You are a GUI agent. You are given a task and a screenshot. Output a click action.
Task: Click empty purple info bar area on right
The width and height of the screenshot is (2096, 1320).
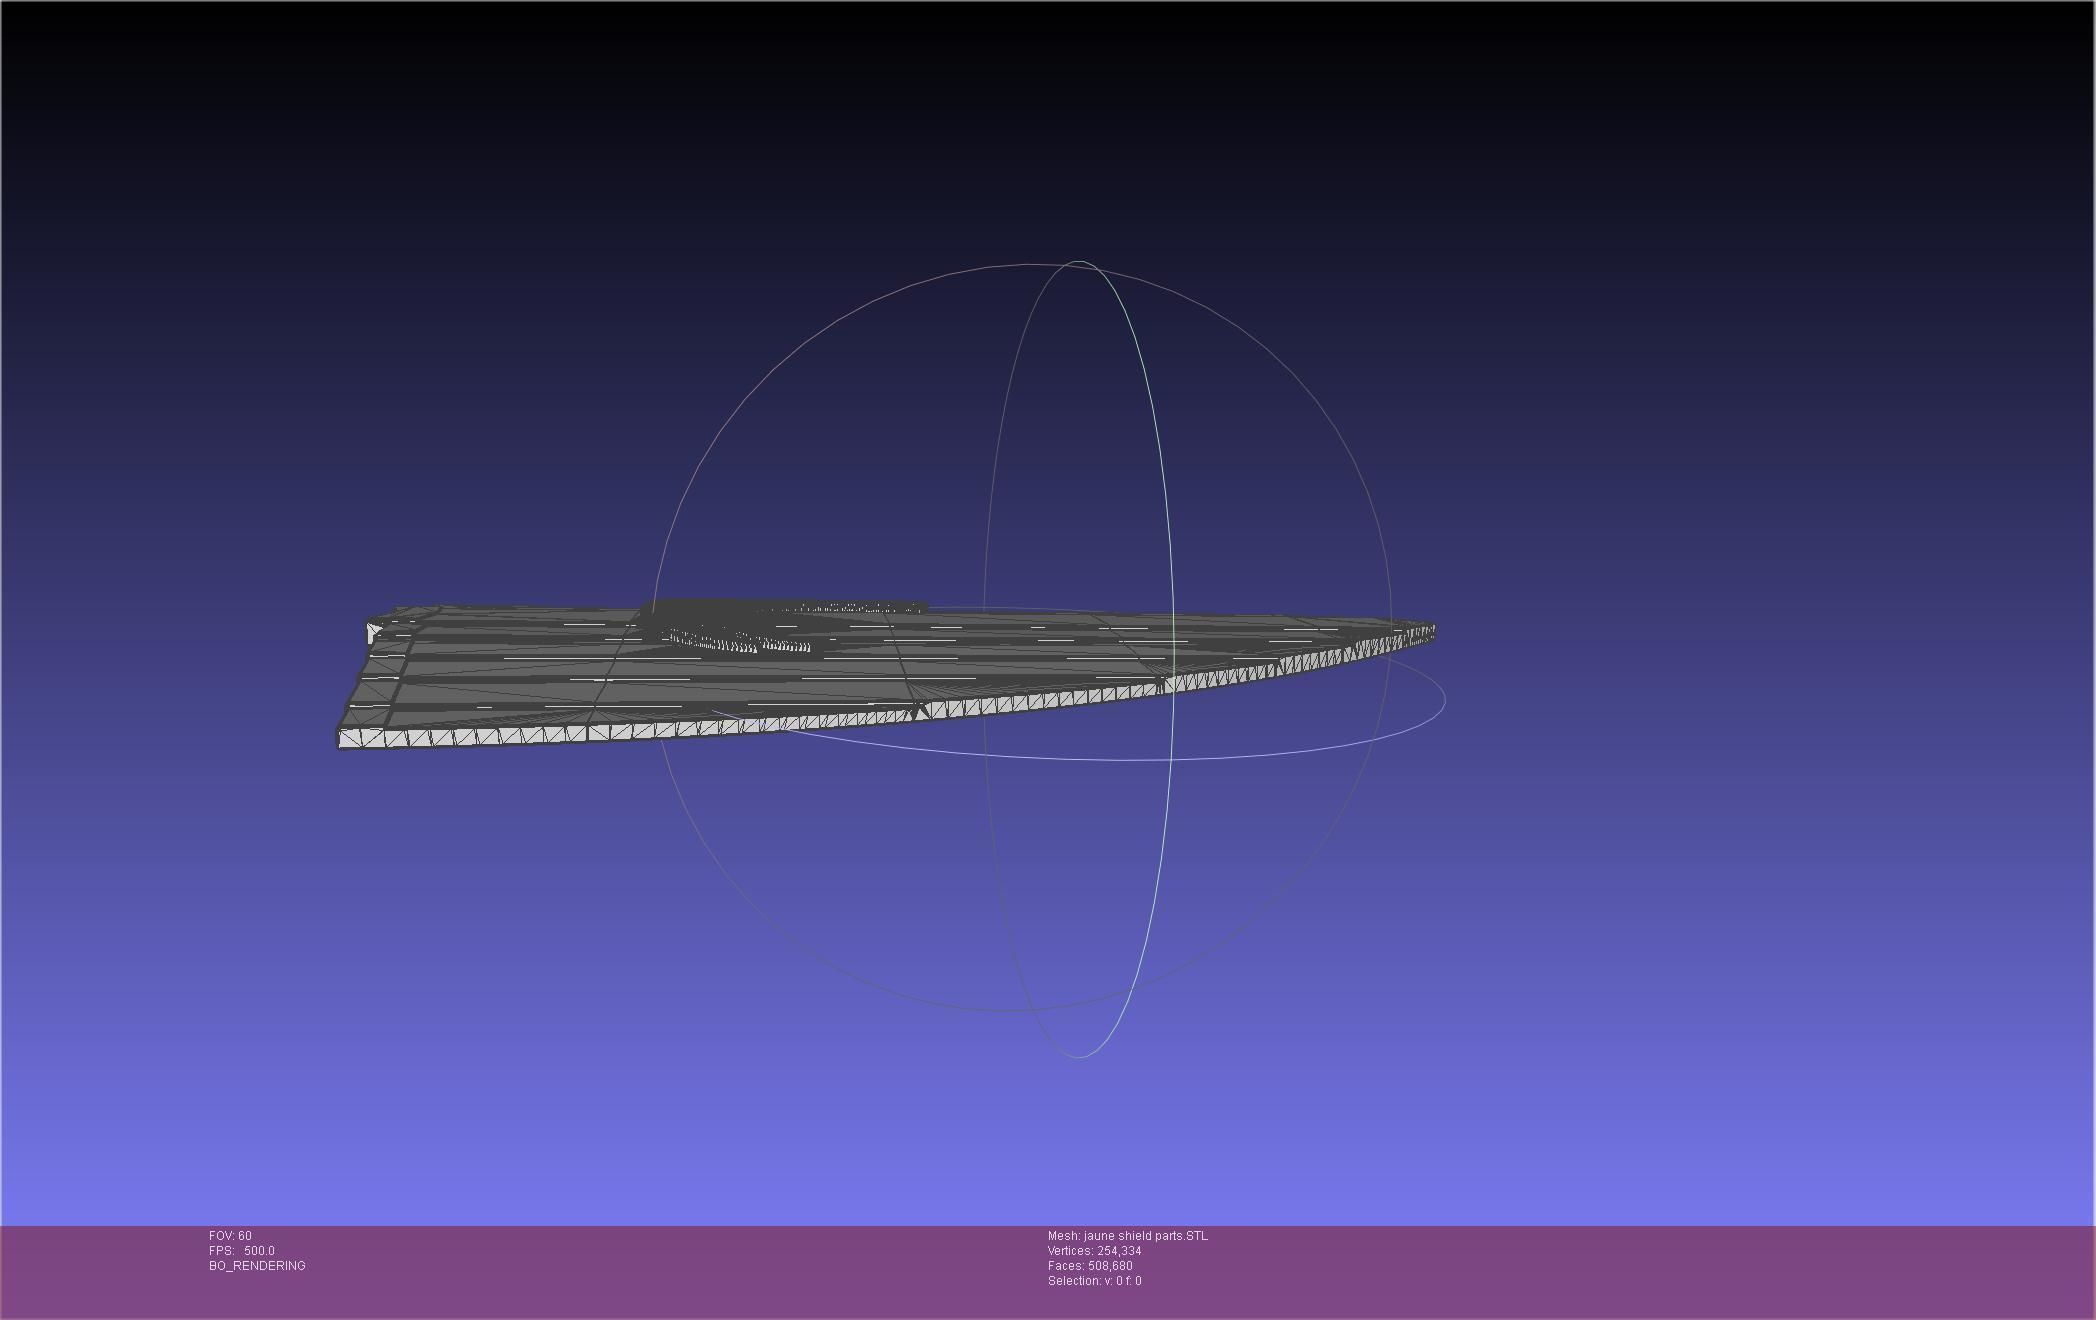[x=1700, y=1270]
